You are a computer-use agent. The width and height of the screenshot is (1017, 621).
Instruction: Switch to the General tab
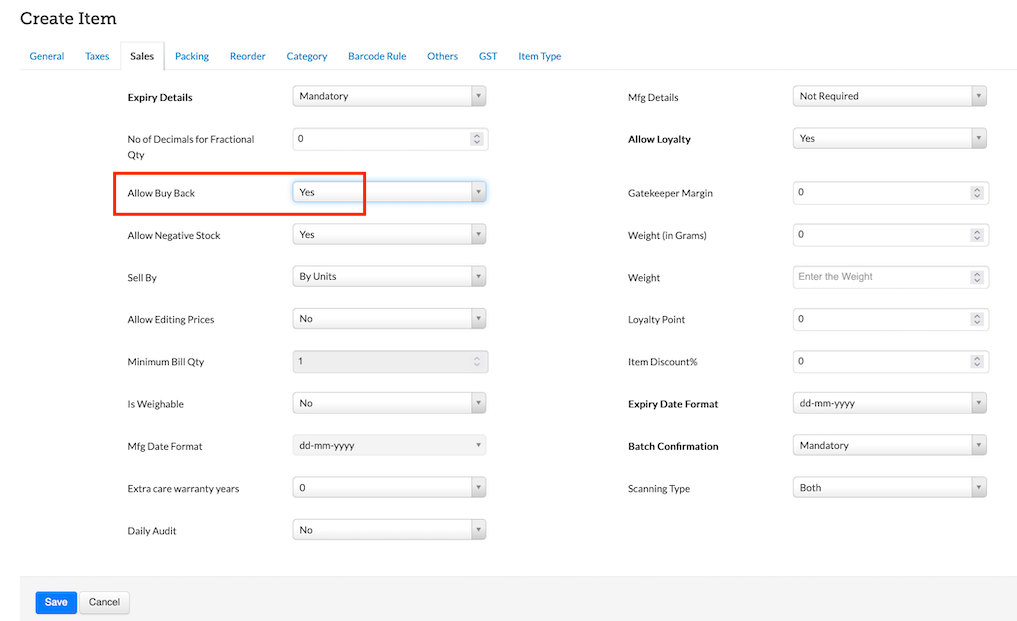tap(47, 57)
